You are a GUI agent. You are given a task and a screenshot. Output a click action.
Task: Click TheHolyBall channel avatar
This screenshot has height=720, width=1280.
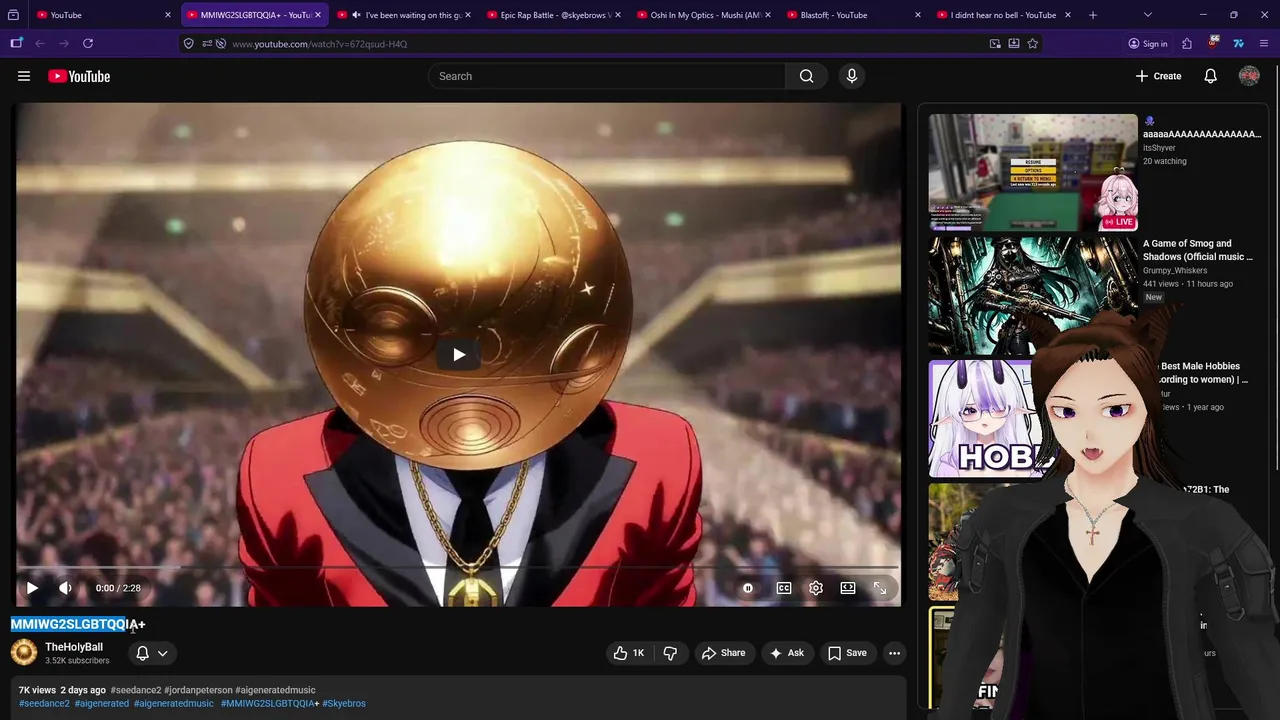click(24, 653)
